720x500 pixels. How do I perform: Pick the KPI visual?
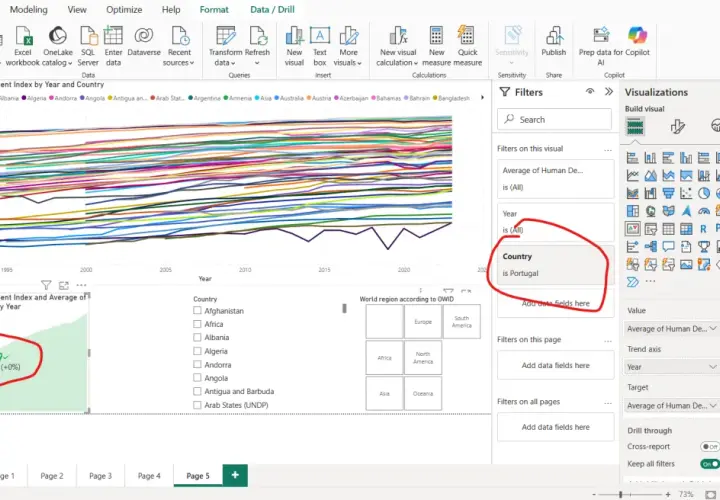point(632,229)
